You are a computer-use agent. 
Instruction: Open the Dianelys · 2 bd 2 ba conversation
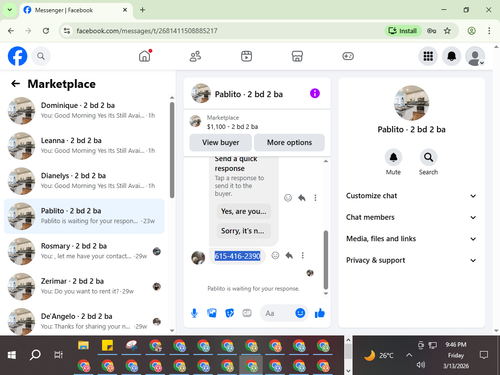point(84,181)
